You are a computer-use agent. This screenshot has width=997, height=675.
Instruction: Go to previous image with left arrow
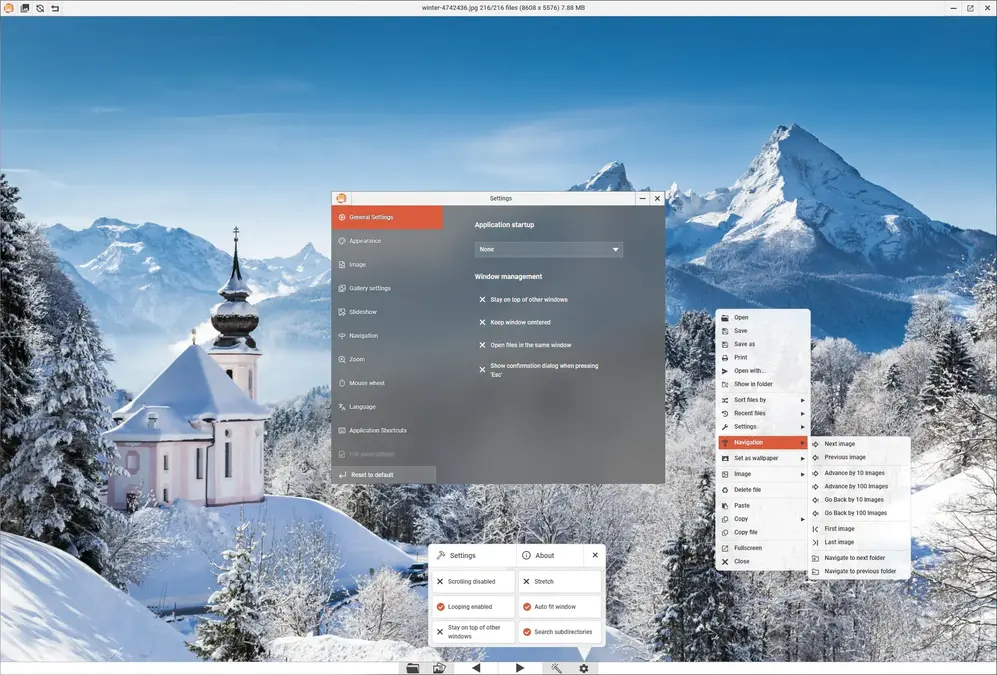[x=476, y=668]
